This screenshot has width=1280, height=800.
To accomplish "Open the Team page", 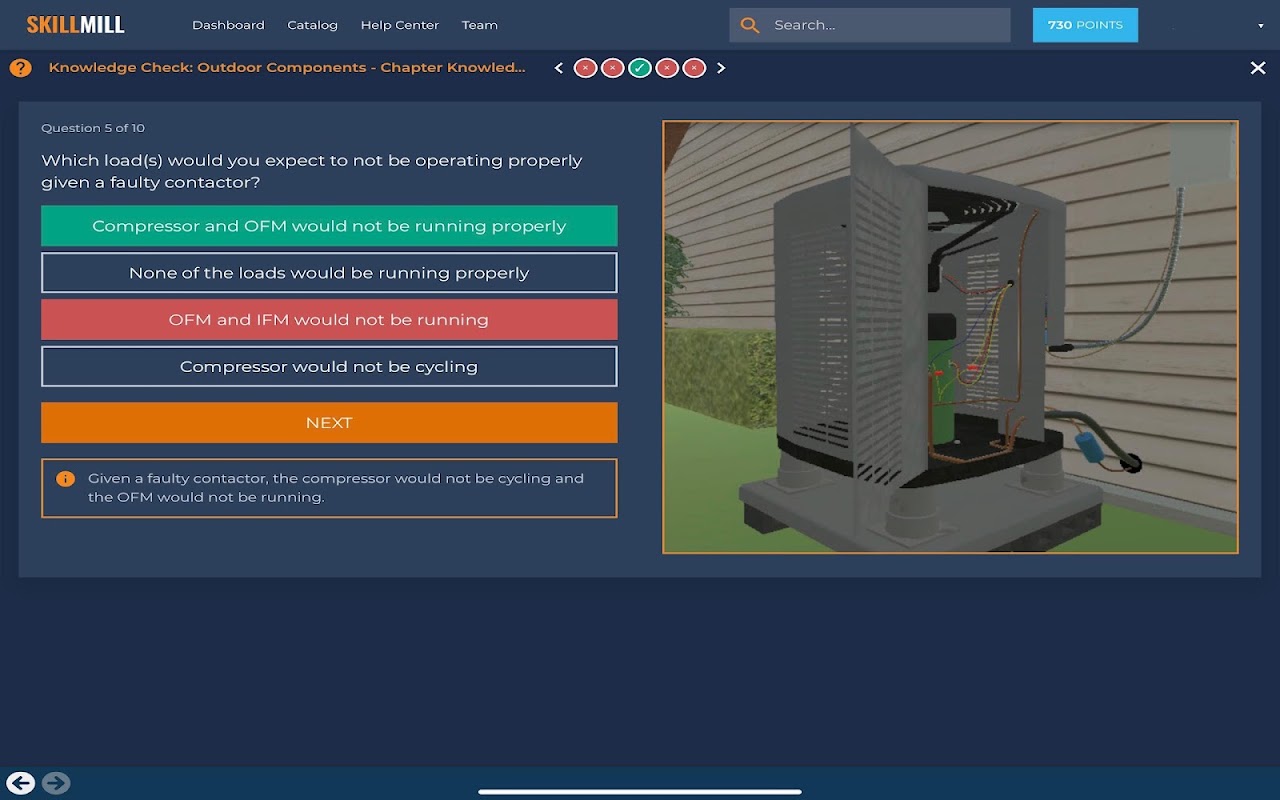I will pyautogui.click(x=480, y=25).
